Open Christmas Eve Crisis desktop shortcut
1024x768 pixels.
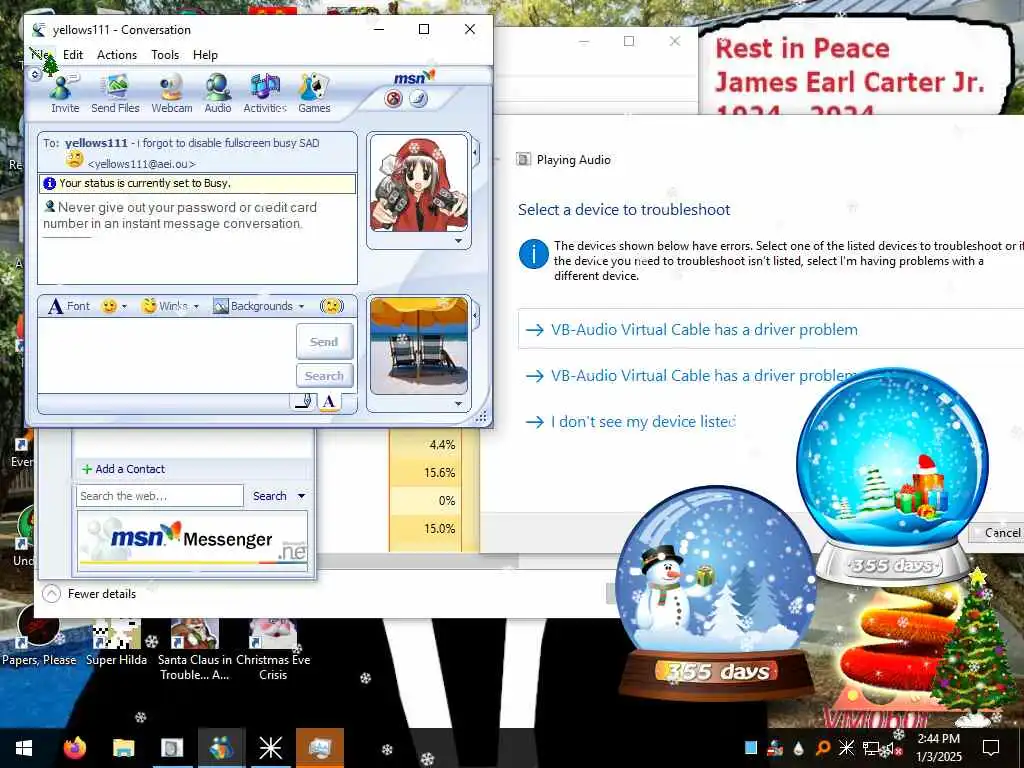click(273, 650)
